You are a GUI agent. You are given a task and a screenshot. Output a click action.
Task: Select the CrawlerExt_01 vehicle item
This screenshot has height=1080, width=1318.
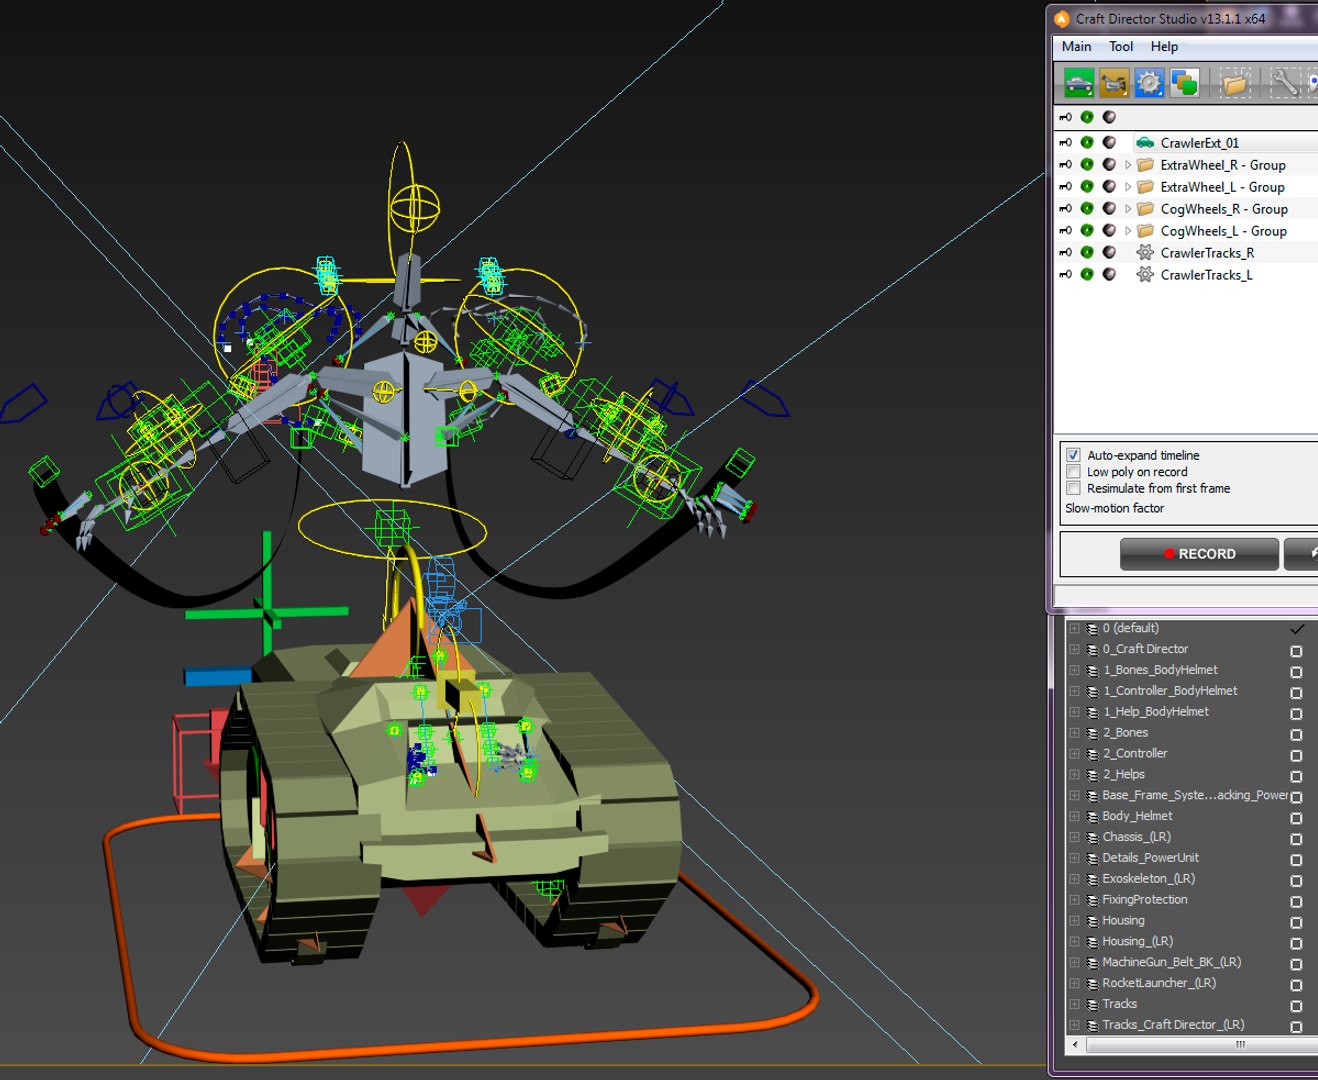click(x=1199, y=143)
